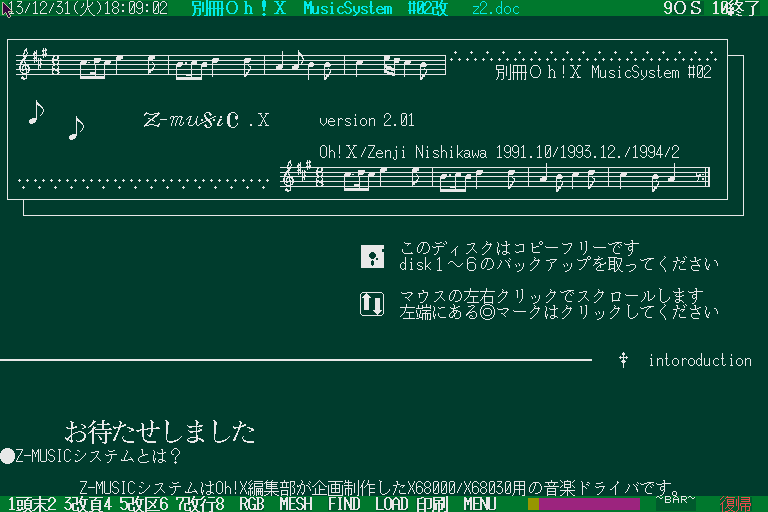Click the 復帰 return button
This screenshot has width=768, height=512.
[x=736, y=504]
